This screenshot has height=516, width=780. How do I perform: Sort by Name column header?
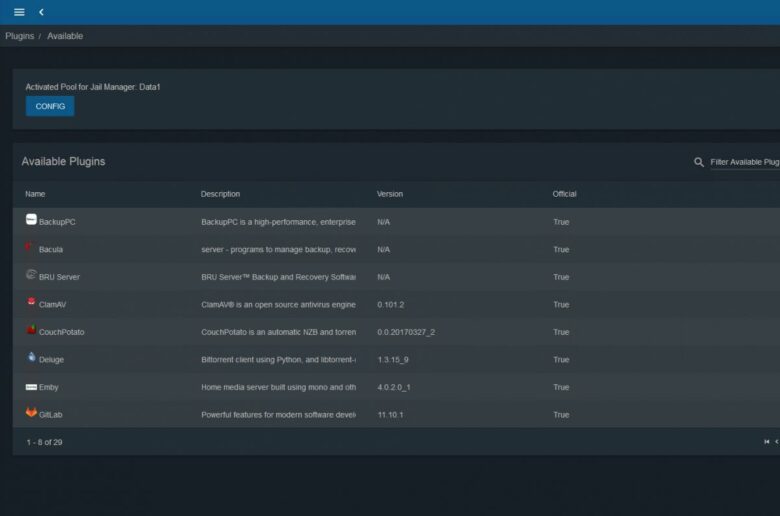[x=35, y=194]
